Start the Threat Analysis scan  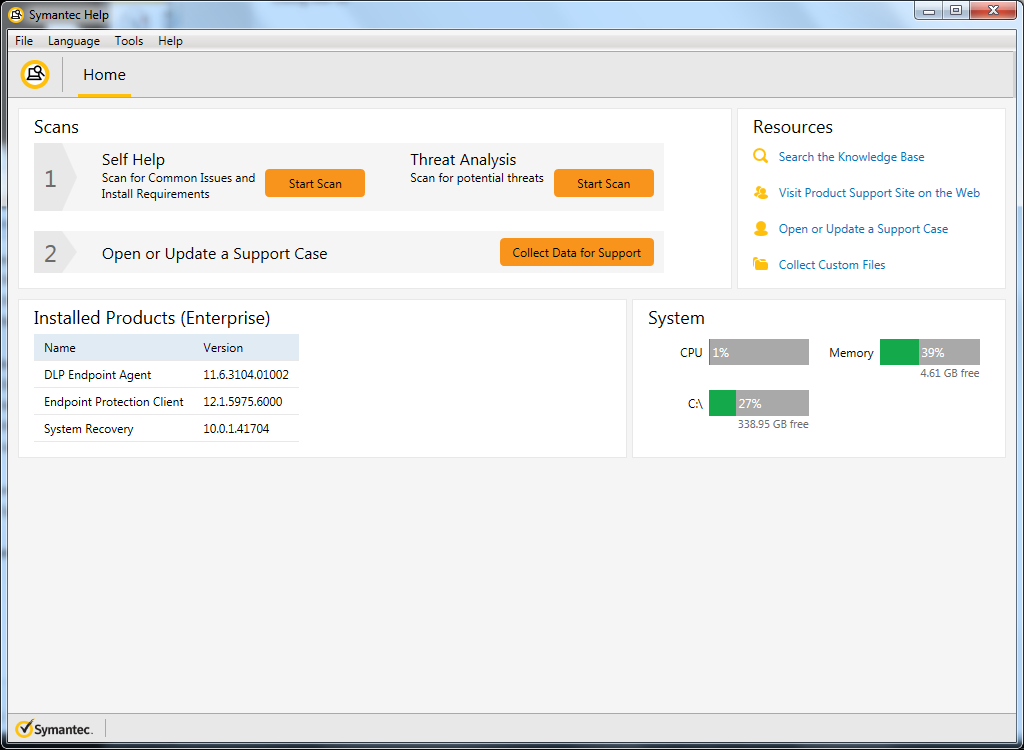click(603, 183)
